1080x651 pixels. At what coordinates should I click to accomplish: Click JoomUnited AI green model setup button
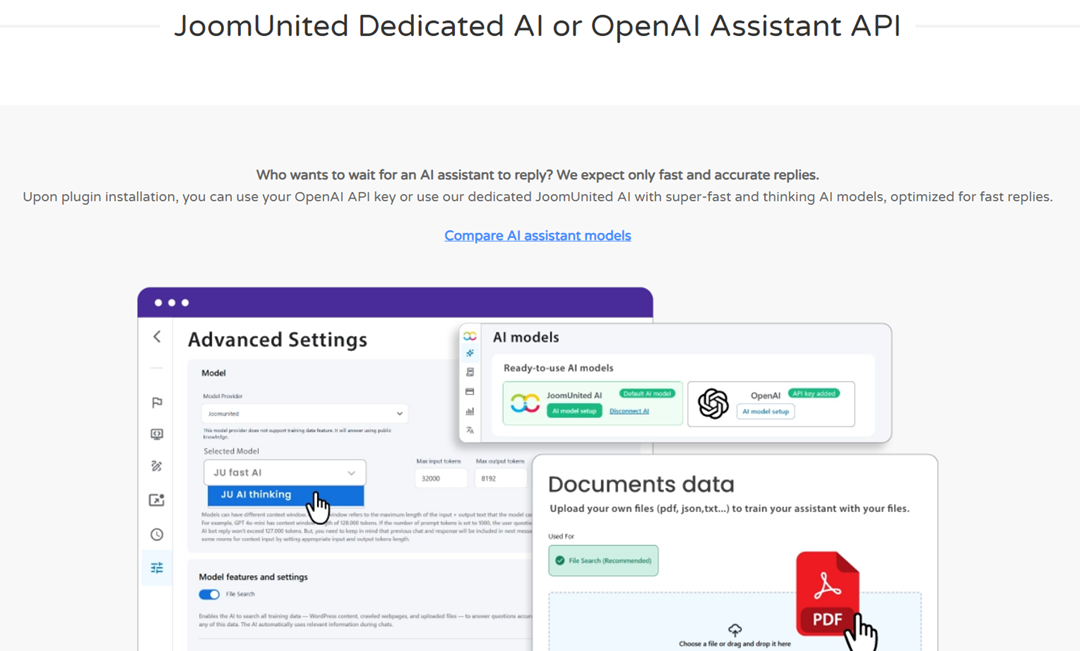coord(574,411)
